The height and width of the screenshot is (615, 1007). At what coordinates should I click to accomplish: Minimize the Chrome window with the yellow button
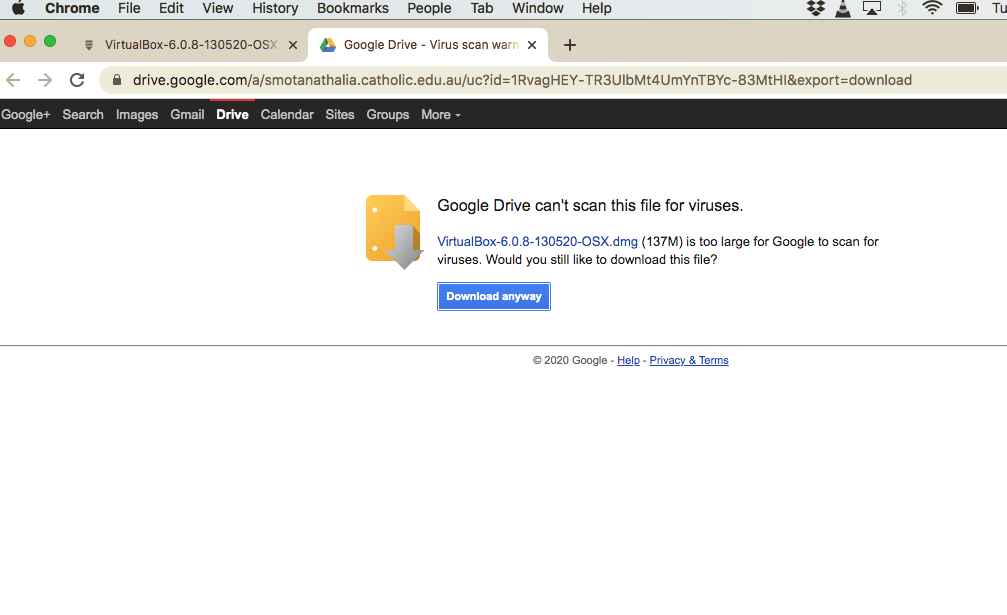point(30,42)
